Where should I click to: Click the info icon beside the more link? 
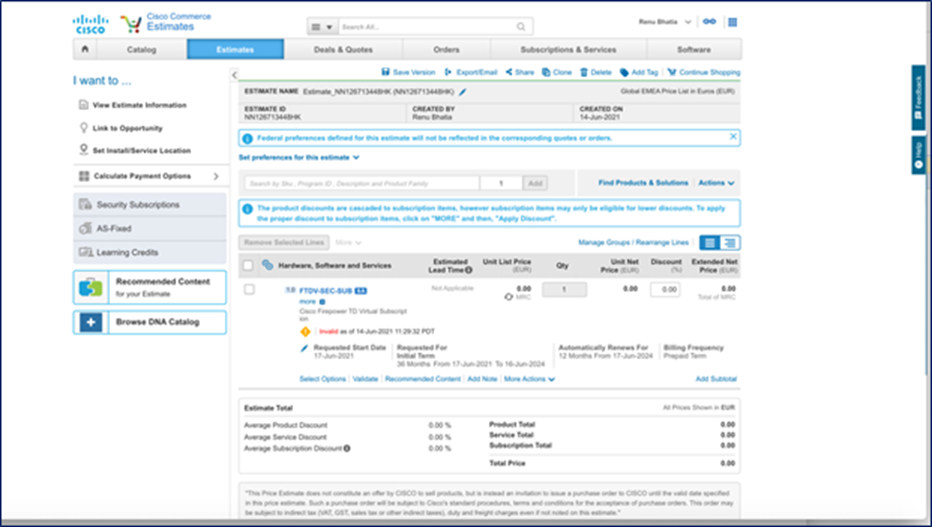coord(322,302)
